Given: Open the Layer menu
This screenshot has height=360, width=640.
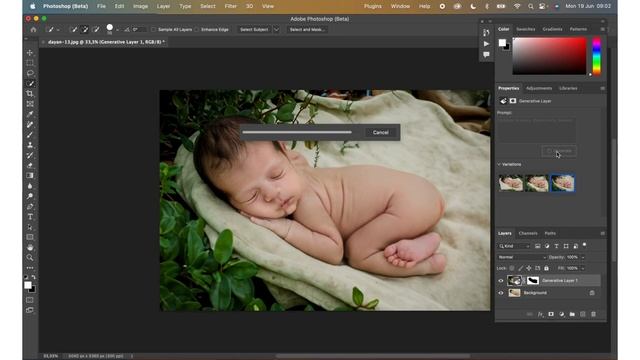Looking at the screenshot, I should click(x=164, y=6).
